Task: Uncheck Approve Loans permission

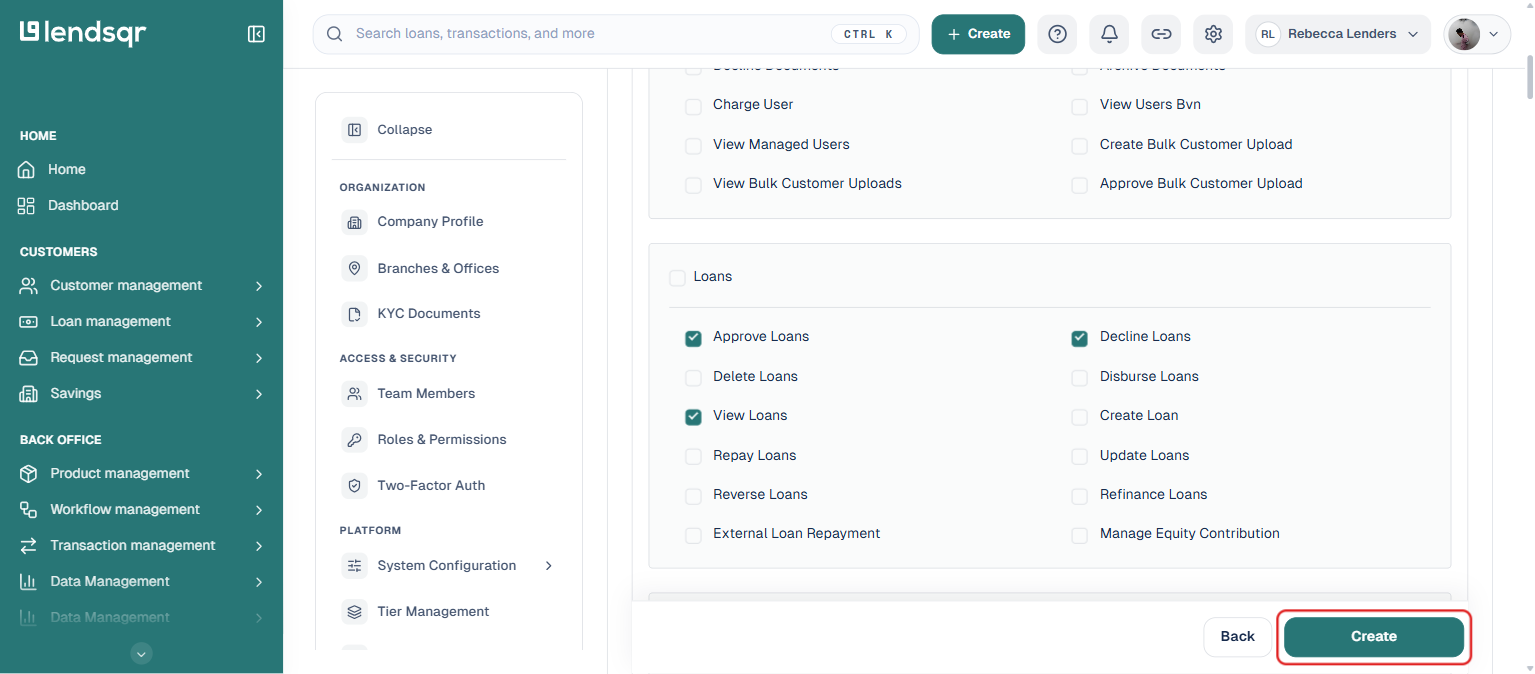Action: (693, 338)
